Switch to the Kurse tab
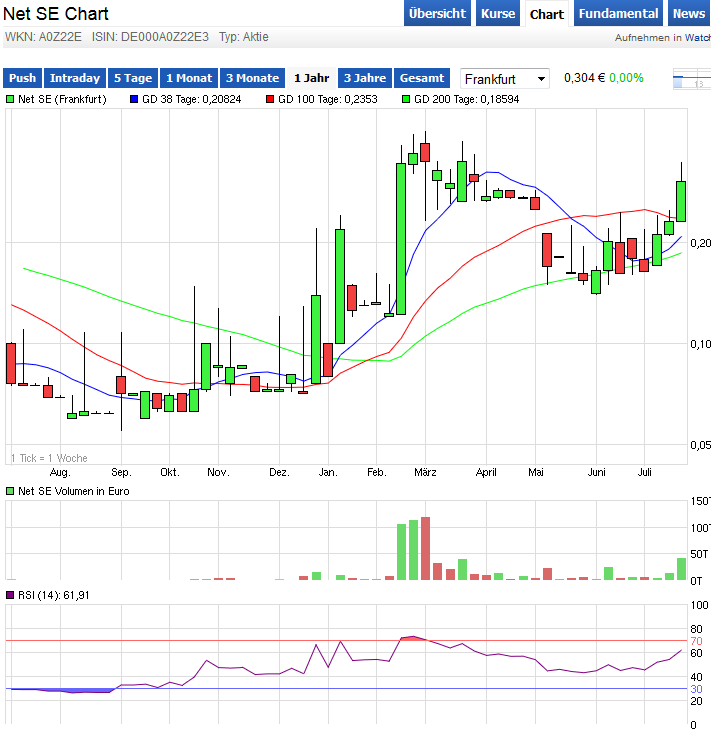Screen dimensions: 711x737 point(498,14)
